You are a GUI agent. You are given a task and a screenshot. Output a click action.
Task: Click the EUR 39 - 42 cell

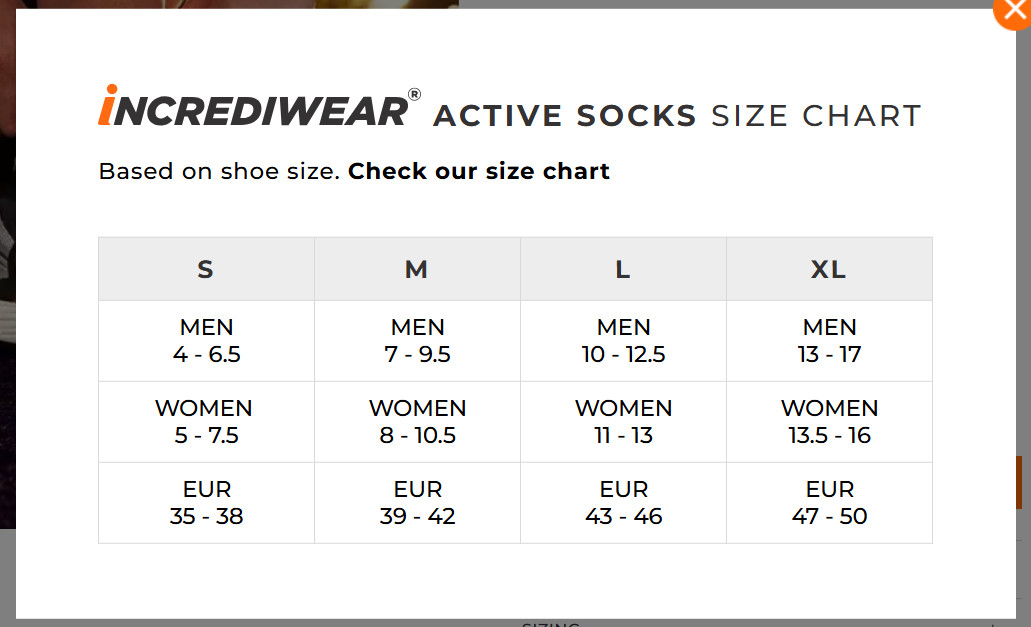(x=418, y=503)
